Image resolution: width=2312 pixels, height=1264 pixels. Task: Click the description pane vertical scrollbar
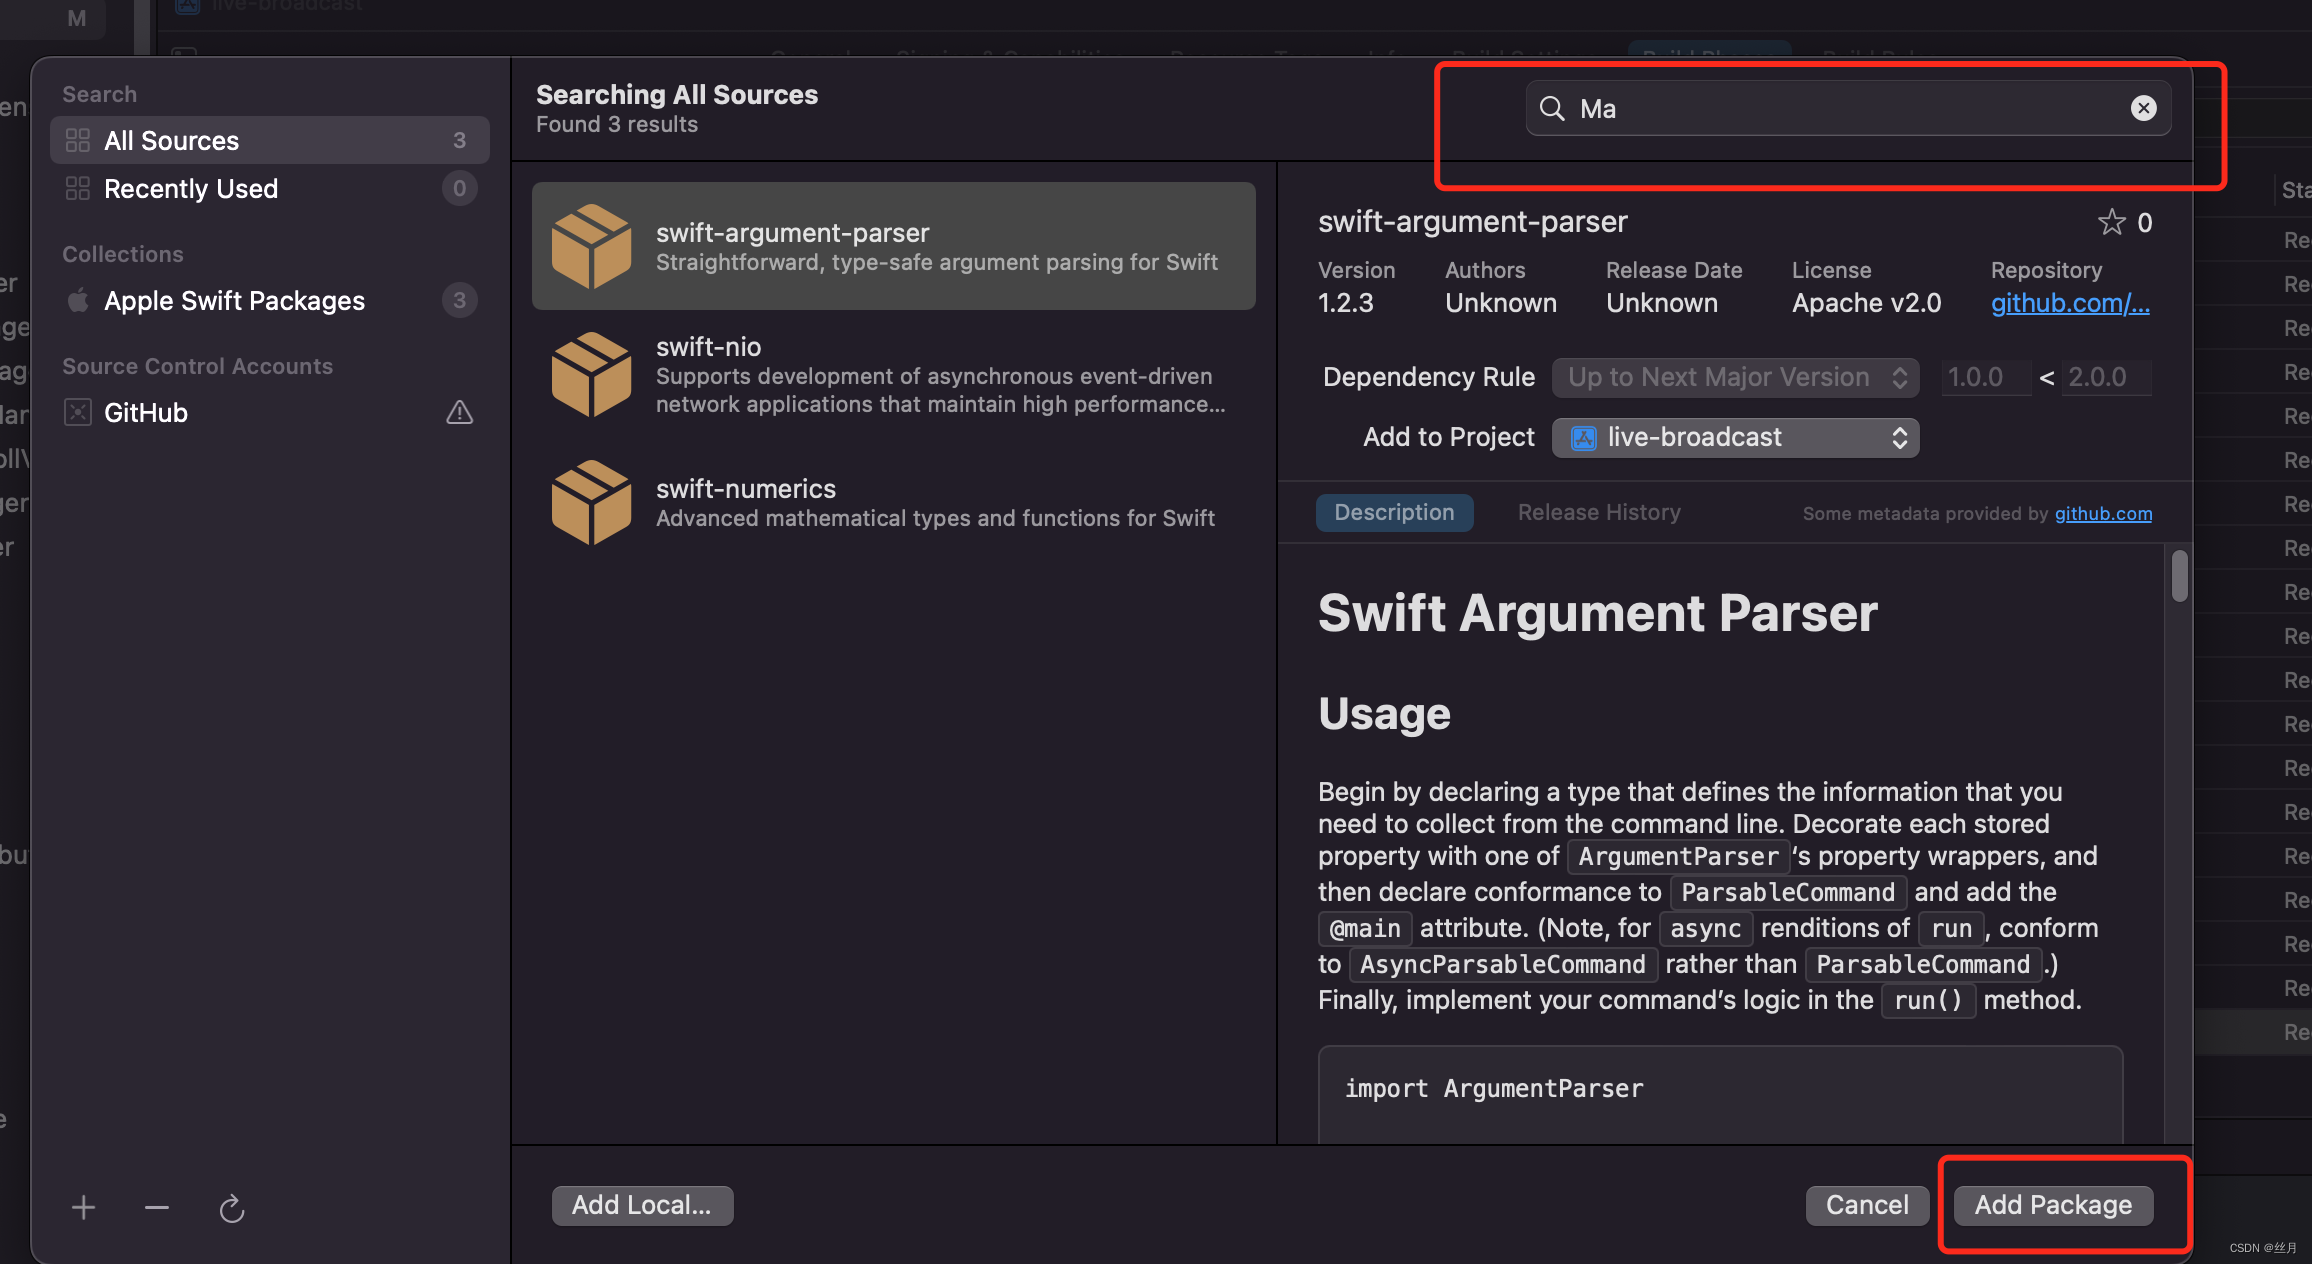coord(2179,576)
